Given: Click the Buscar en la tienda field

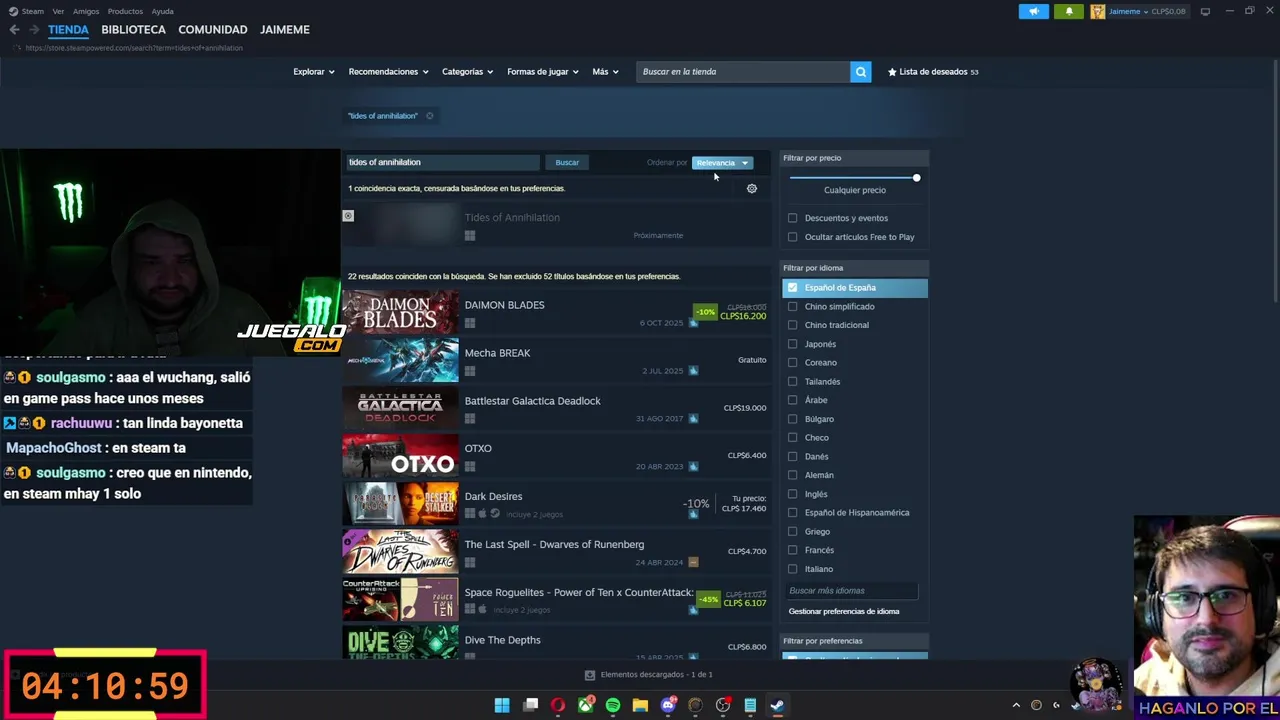Looking at the screenshot, I should 743,72.
